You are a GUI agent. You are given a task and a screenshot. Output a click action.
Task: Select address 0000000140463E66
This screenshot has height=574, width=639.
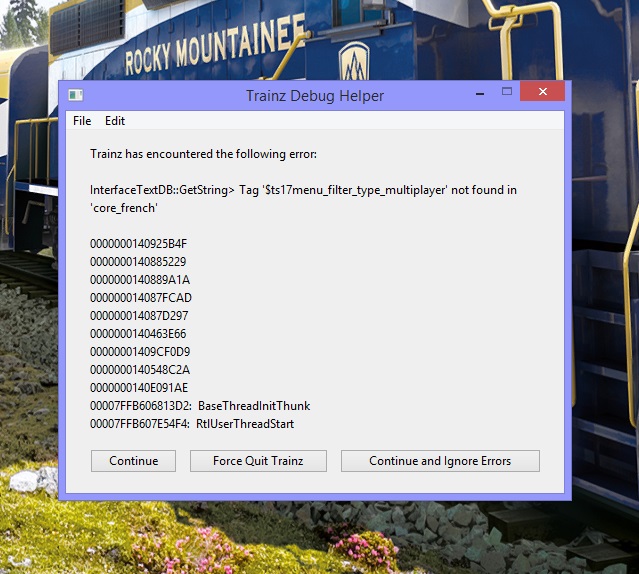[x=138, y=334]
